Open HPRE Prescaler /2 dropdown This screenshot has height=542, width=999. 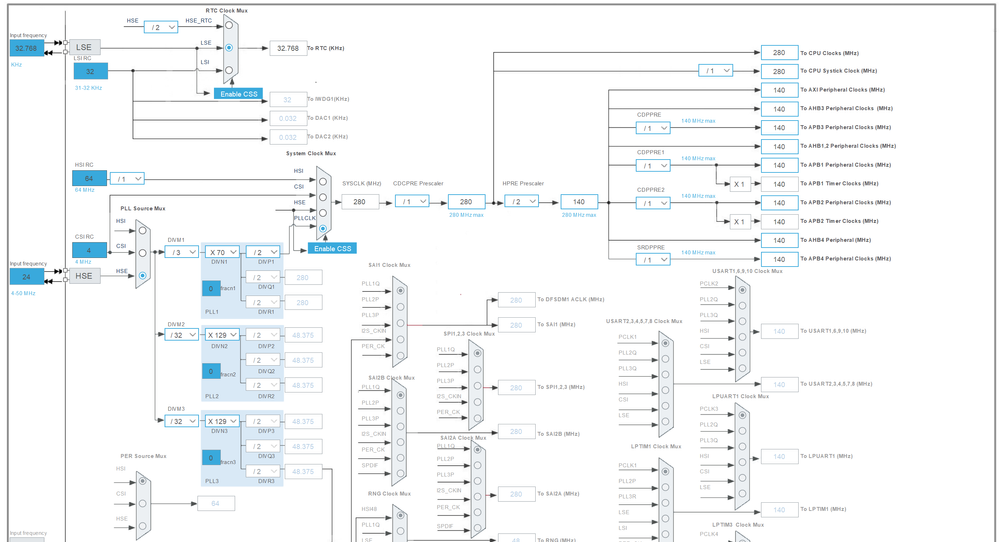pyautogui.click(x=521, y=201)
